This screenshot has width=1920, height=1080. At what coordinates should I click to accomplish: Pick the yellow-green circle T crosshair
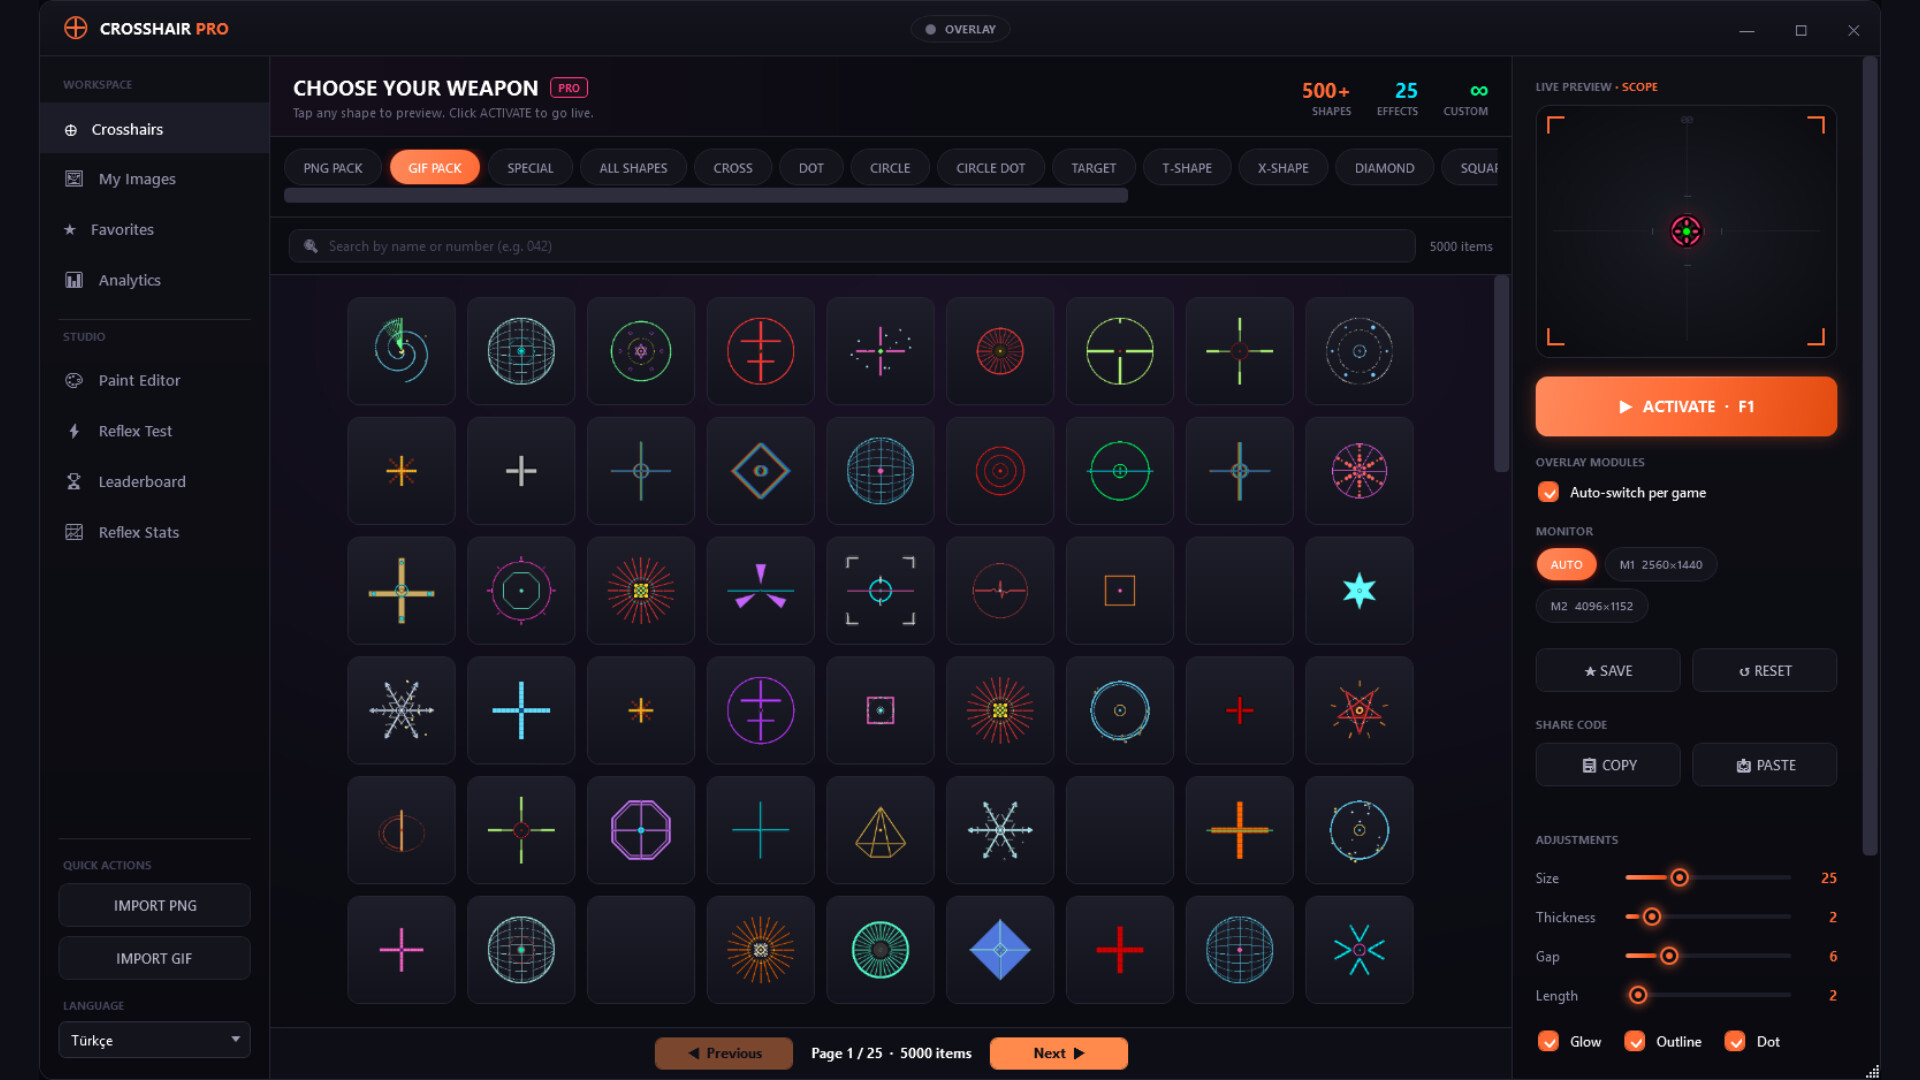(x=1119, y=351)
